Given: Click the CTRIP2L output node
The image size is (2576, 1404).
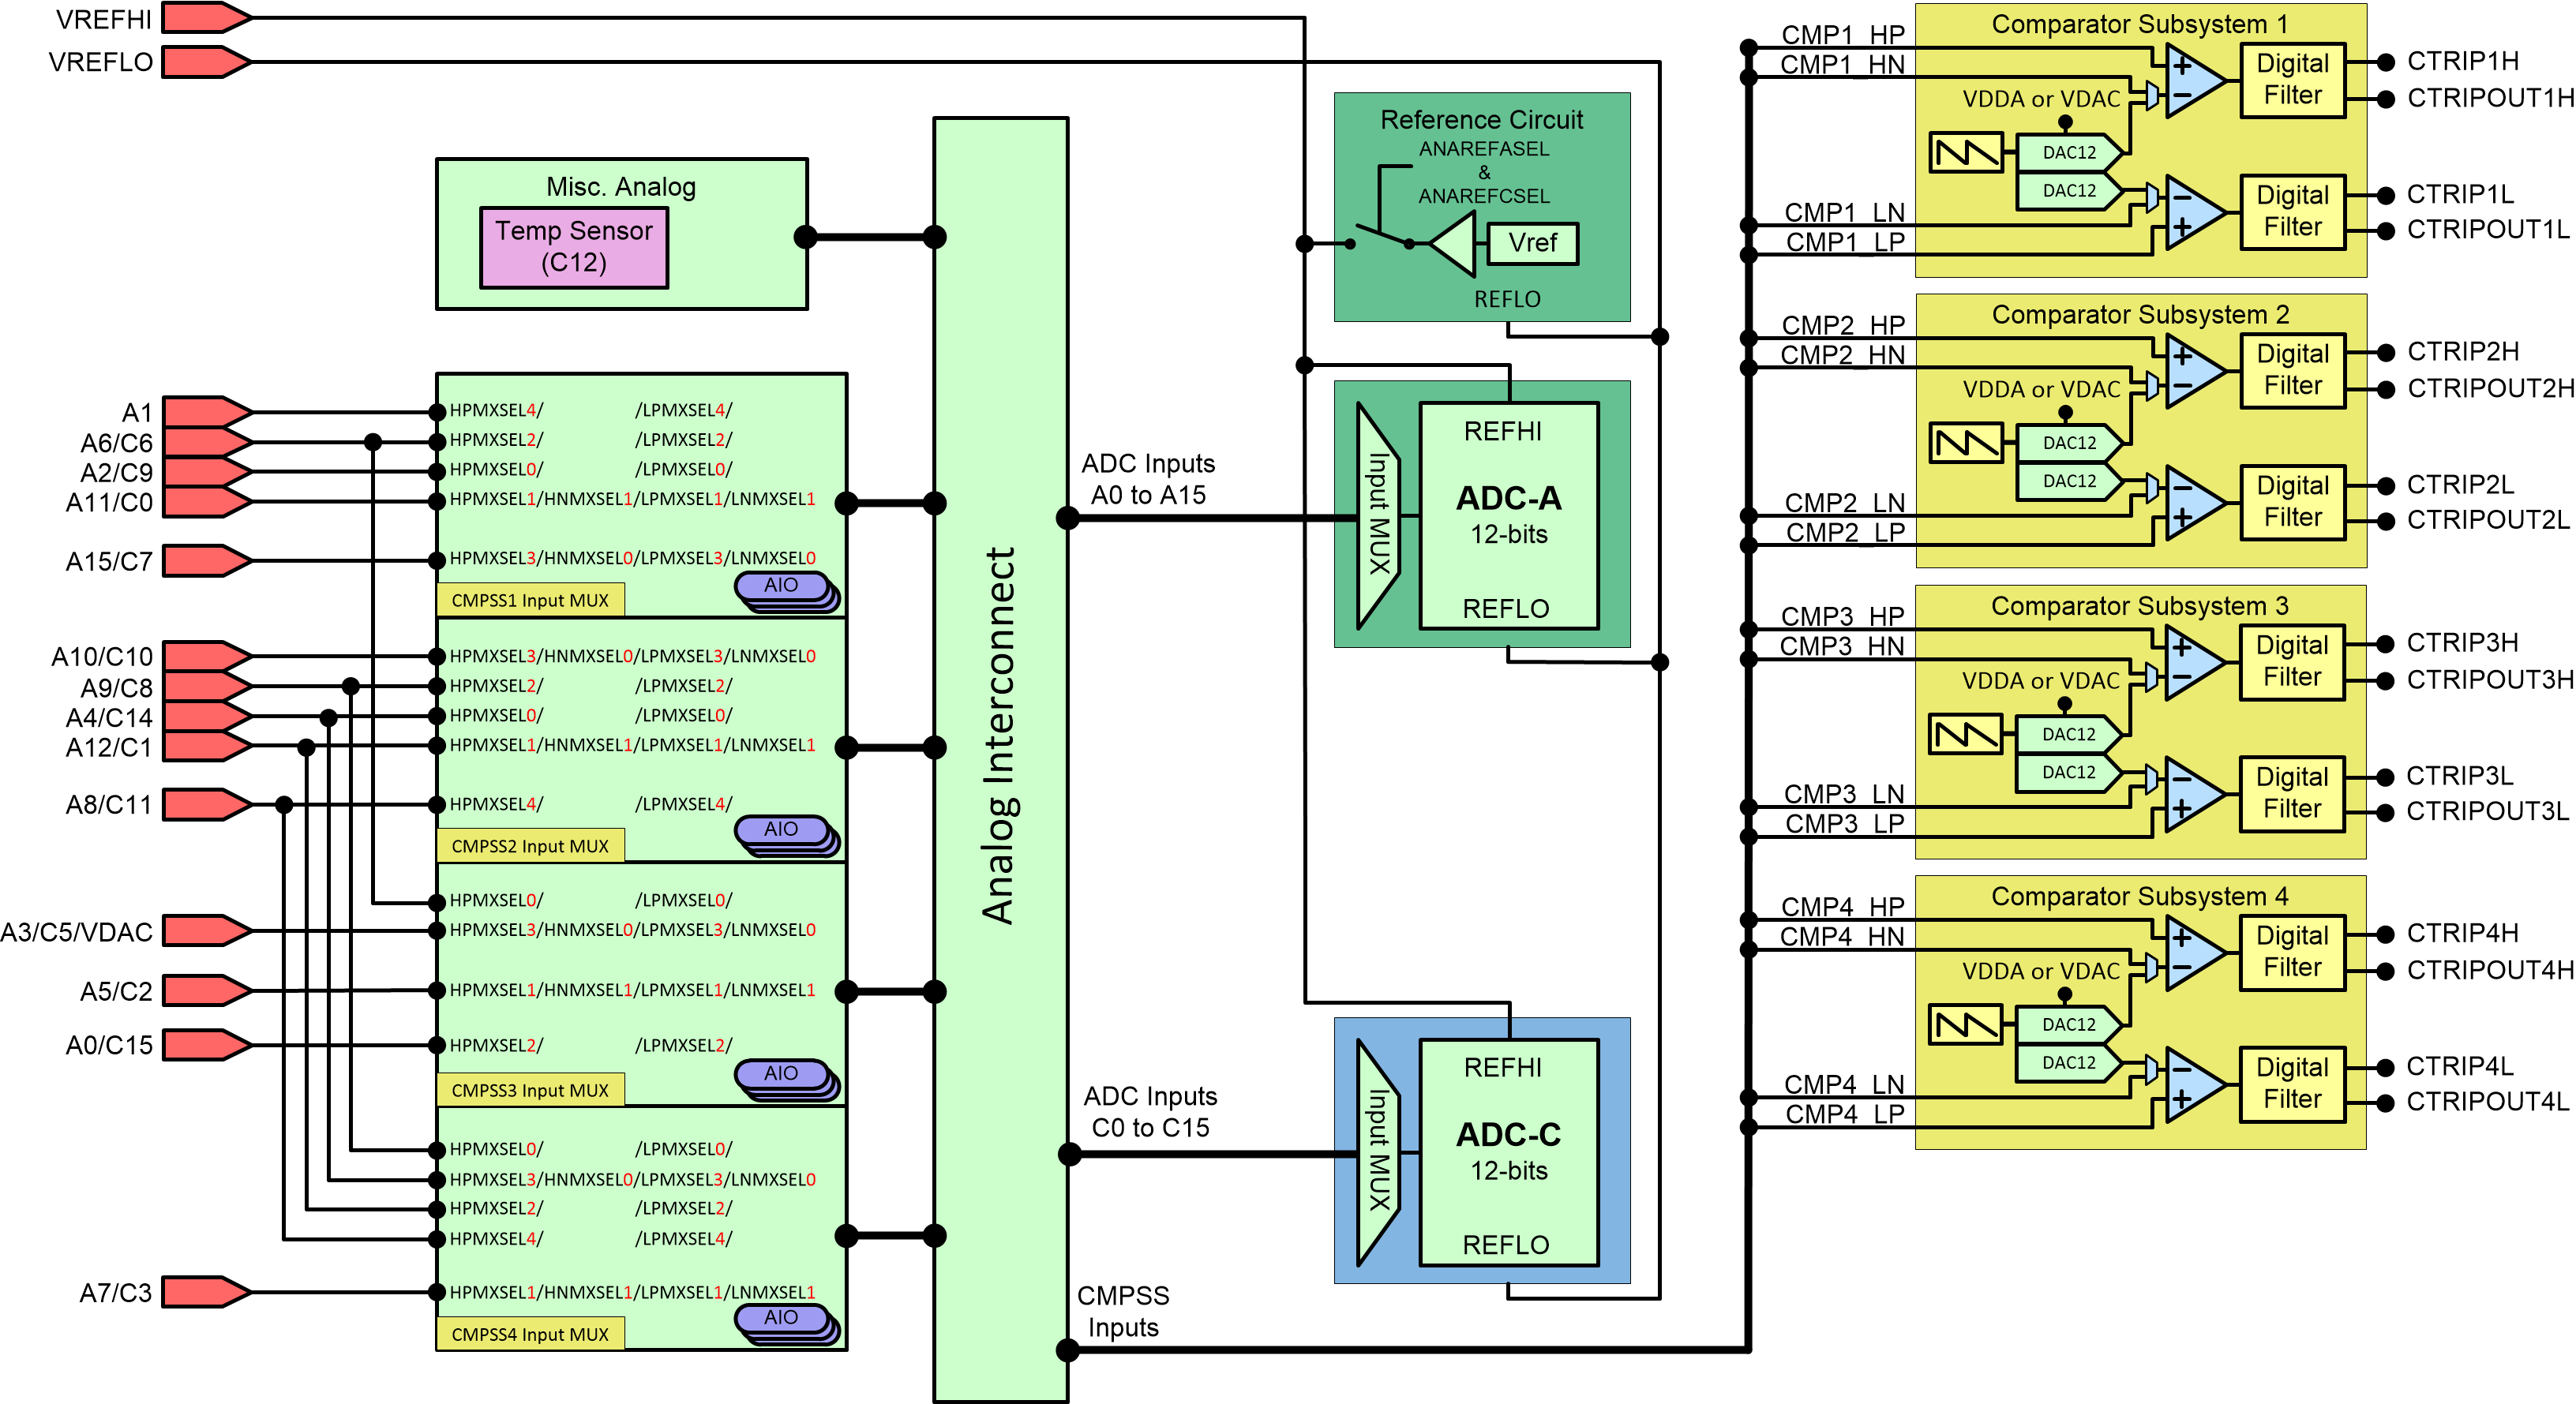Looking at the screenshot, I should click(x=2386, y=486).
